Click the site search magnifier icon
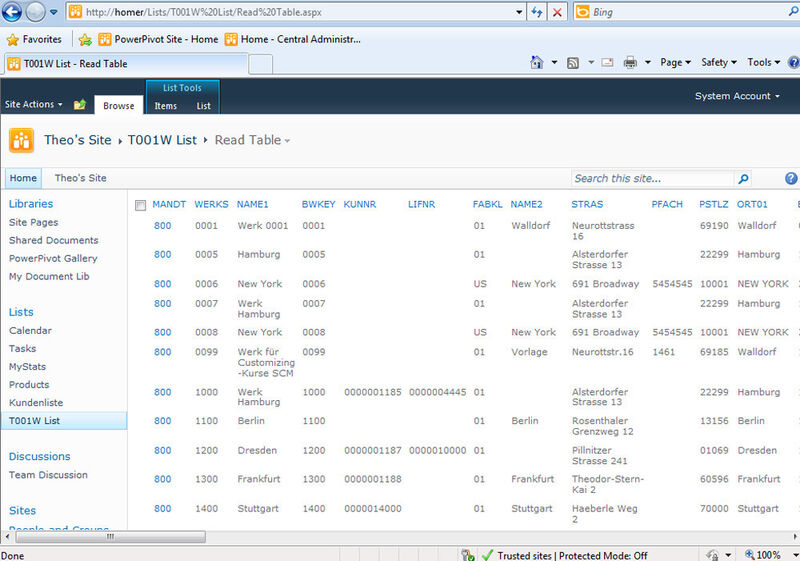Screen dimensions: 800x561 pos(743,179)
